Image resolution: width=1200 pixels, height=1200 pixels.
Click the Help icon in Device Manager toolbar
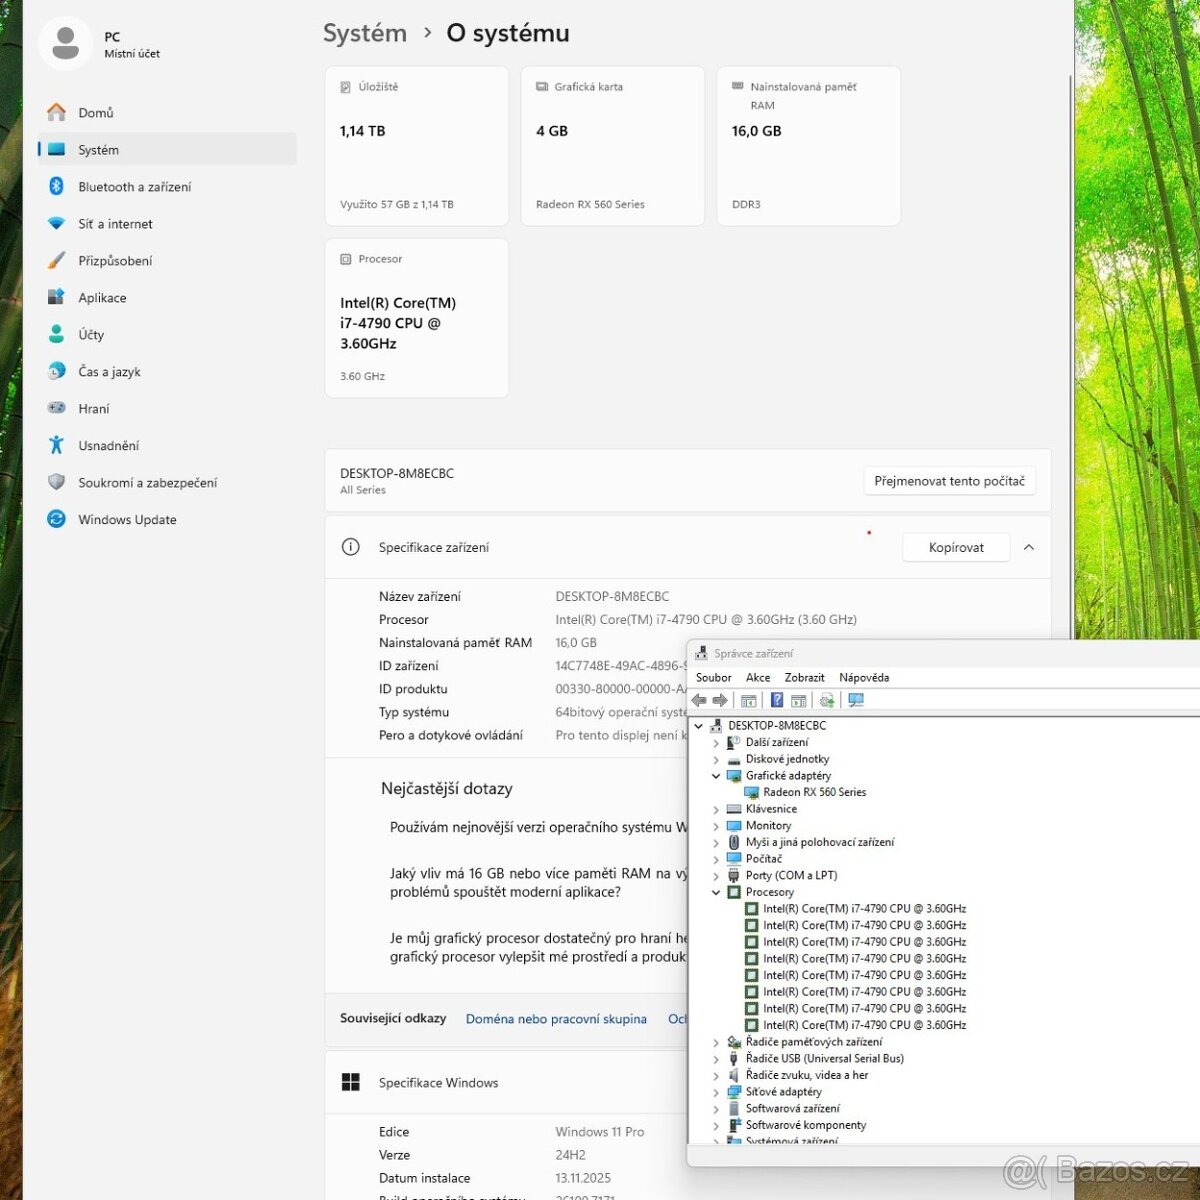tap(777, 700)
